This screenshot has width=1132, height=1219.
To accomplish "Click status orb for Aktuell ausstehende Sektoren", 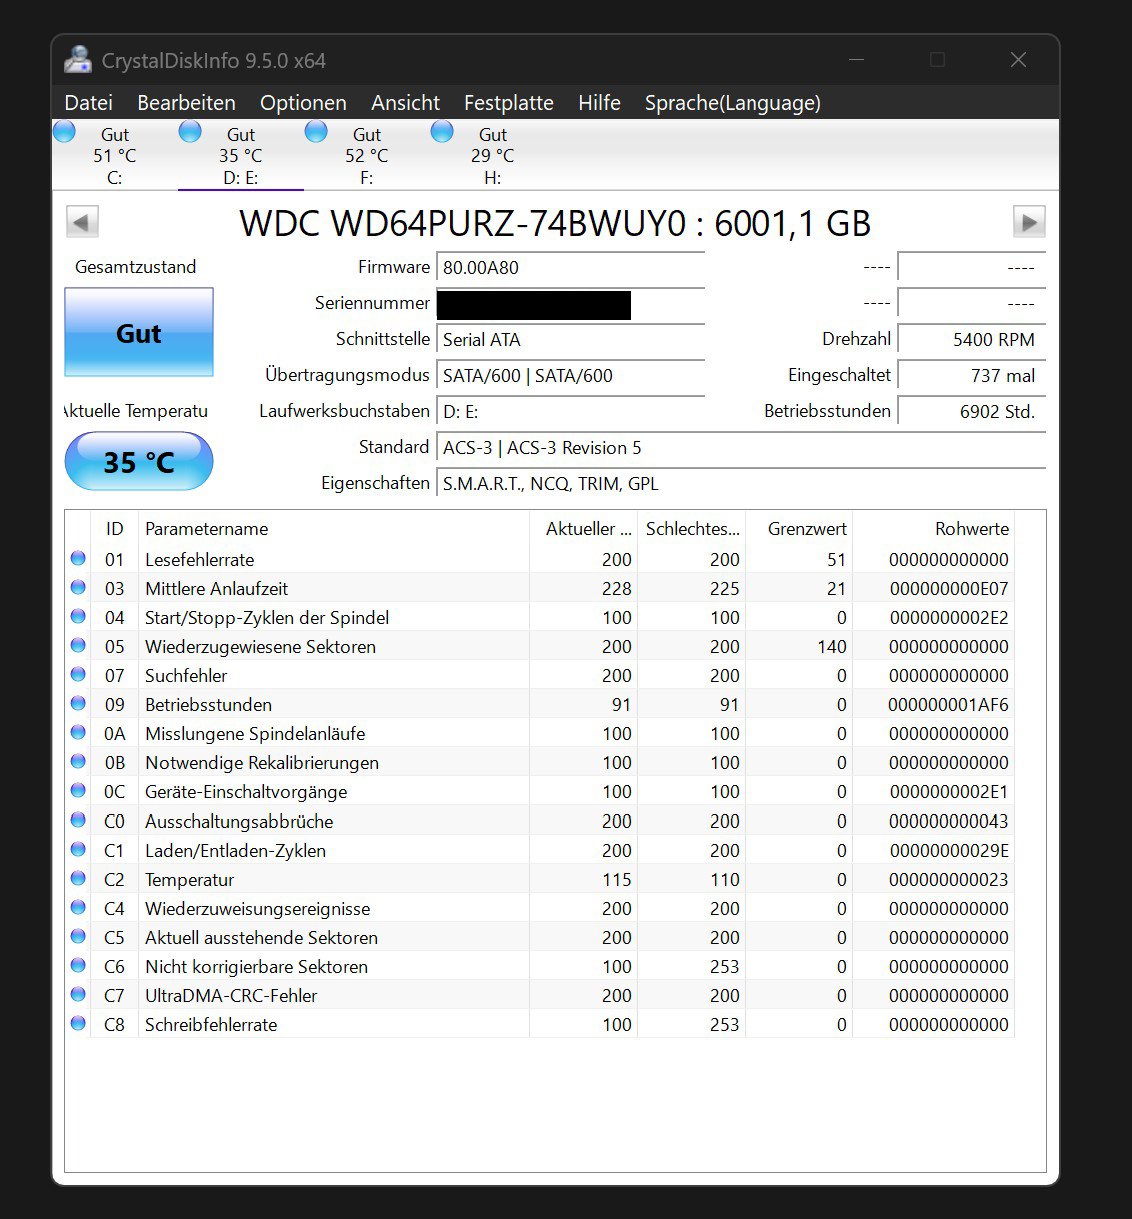I will pyautogui.click(x=78, y=937).
